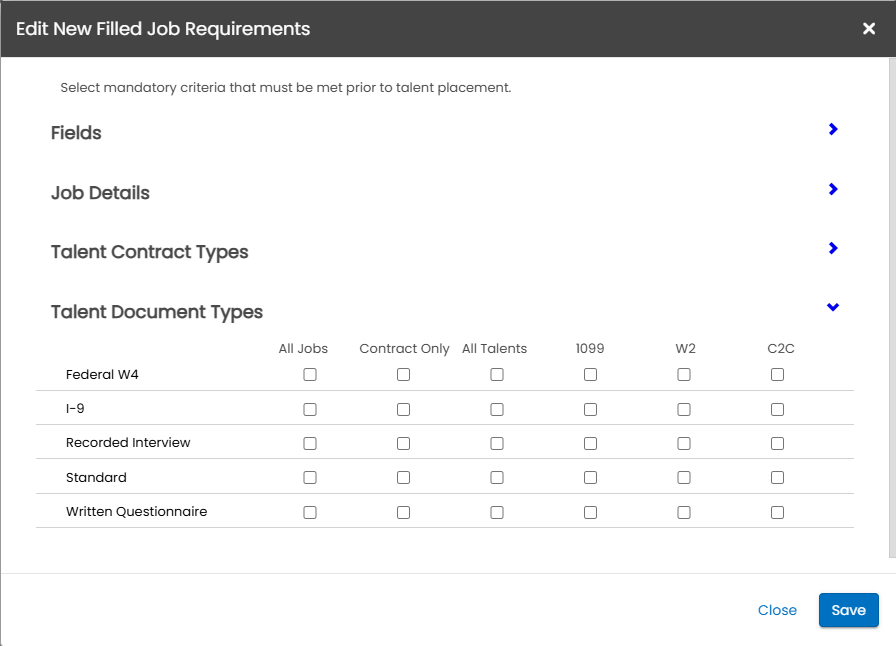Check Federal W4 for All Jobs

[x=310, y=375]
